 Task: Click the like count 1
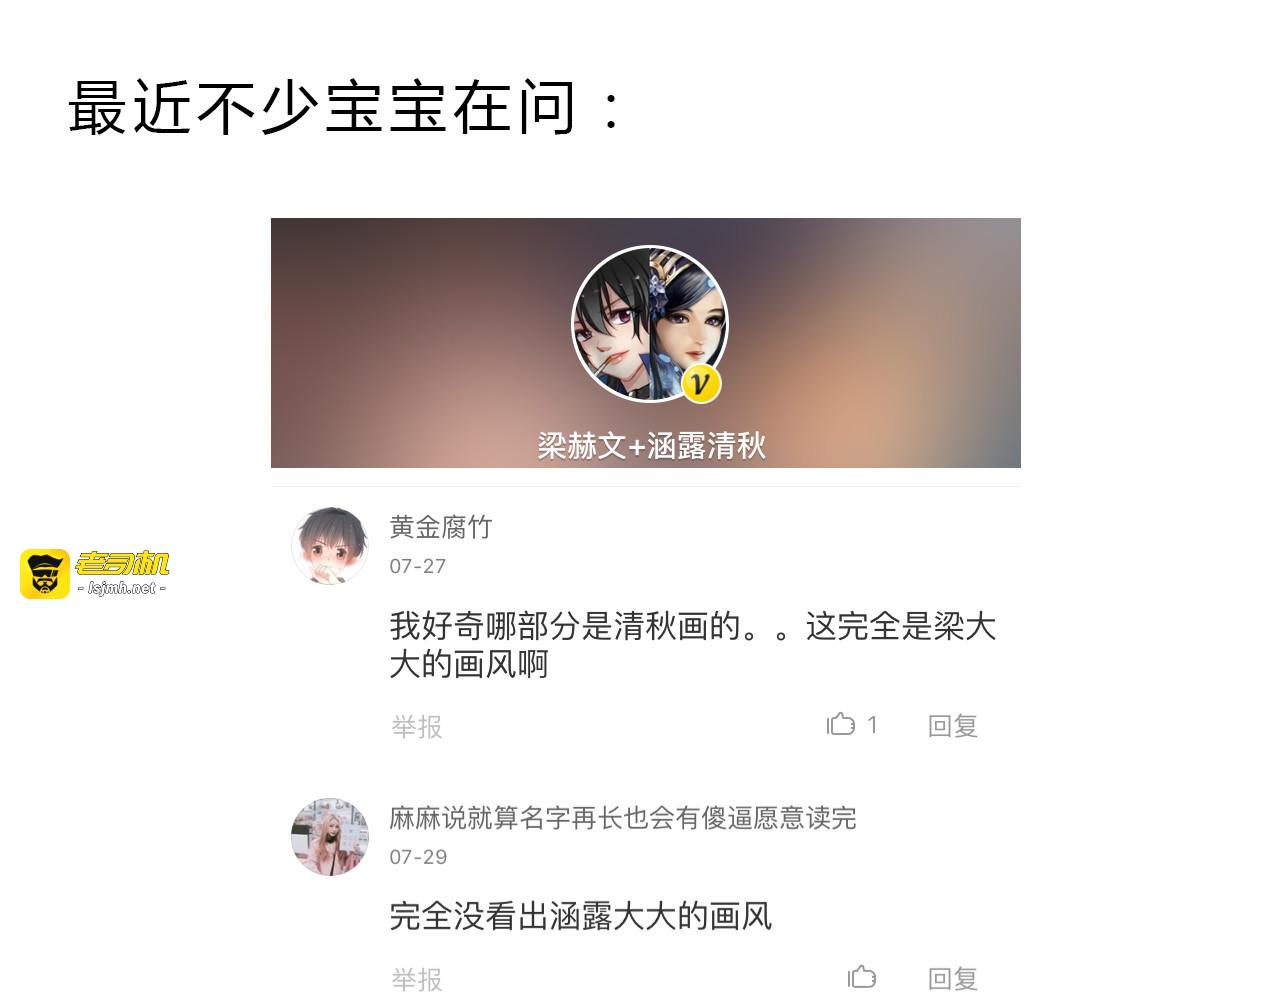(x=872, y=724)
